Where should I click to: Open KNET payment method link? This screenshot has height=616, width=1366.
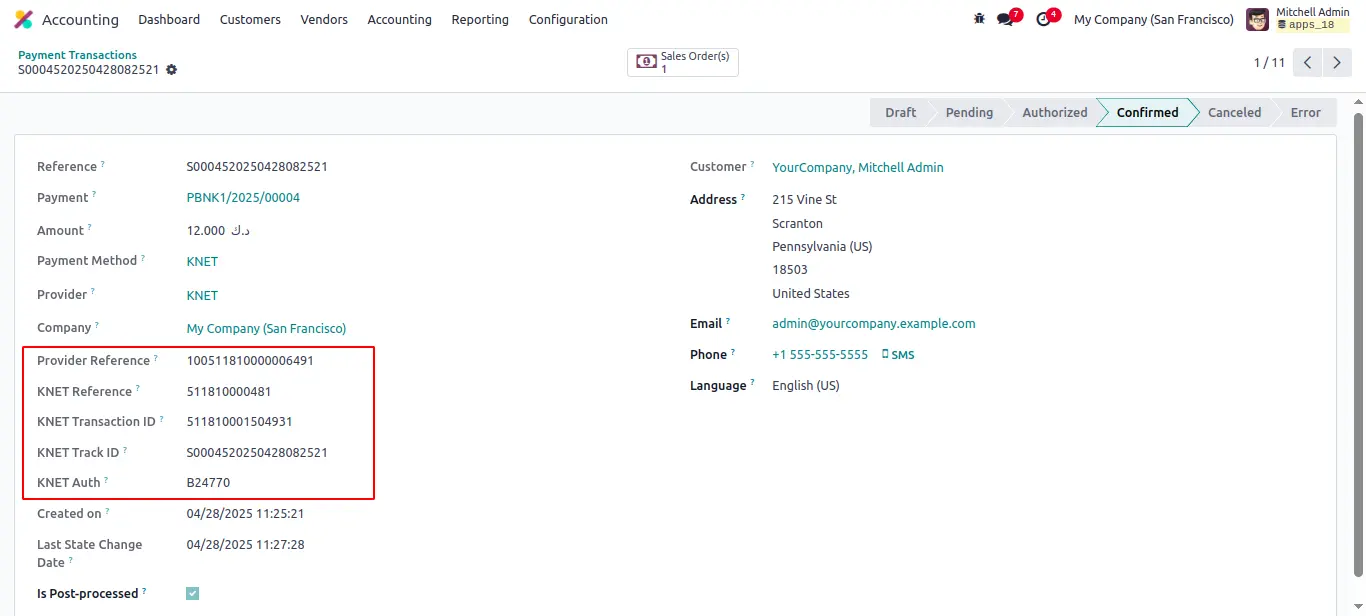pyautogui.click(x=202, y=262)
